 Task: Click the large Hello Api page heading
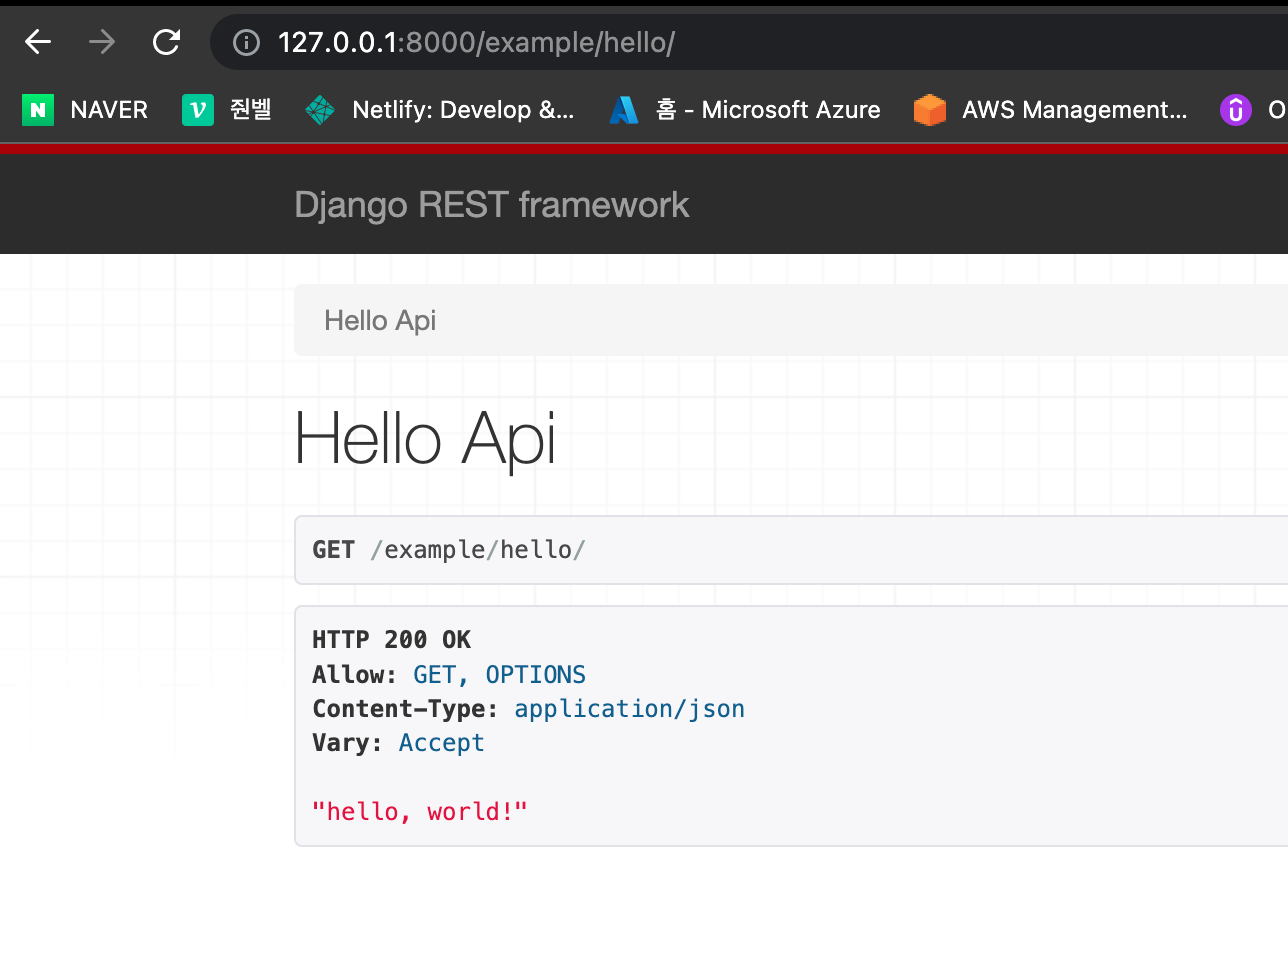coord(426,439)
